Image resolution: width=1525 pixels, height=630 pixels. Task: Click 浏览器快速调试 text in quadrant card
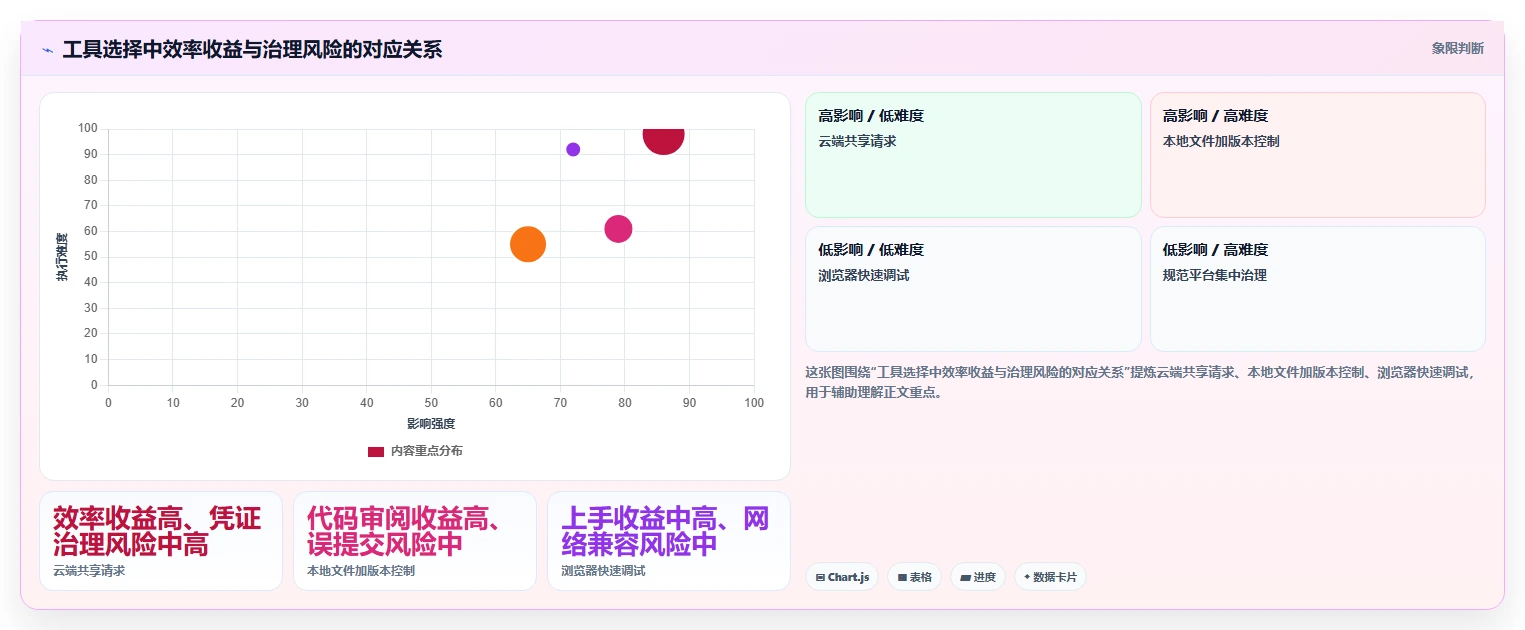(863, 275)
